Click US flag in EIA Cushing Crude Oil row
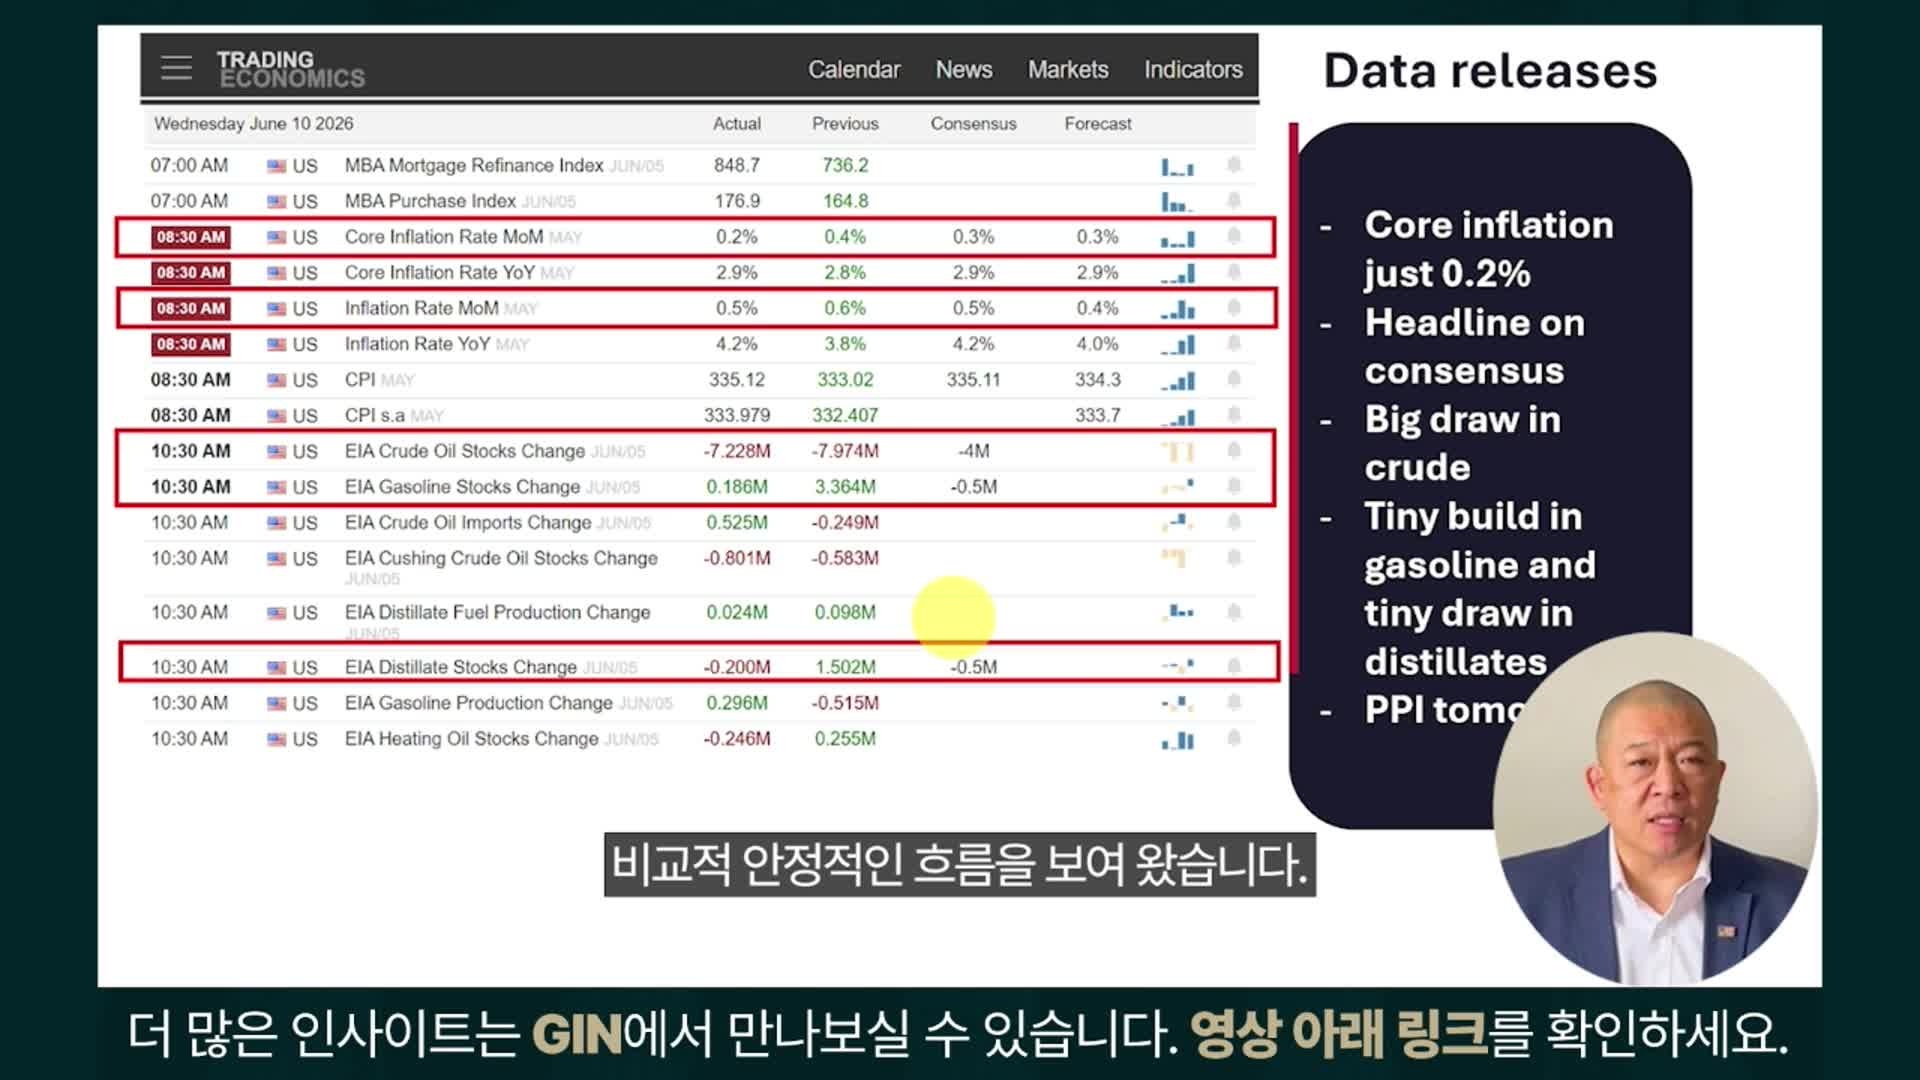This screenshot has height=1080, width=1920. click(277, 559)
